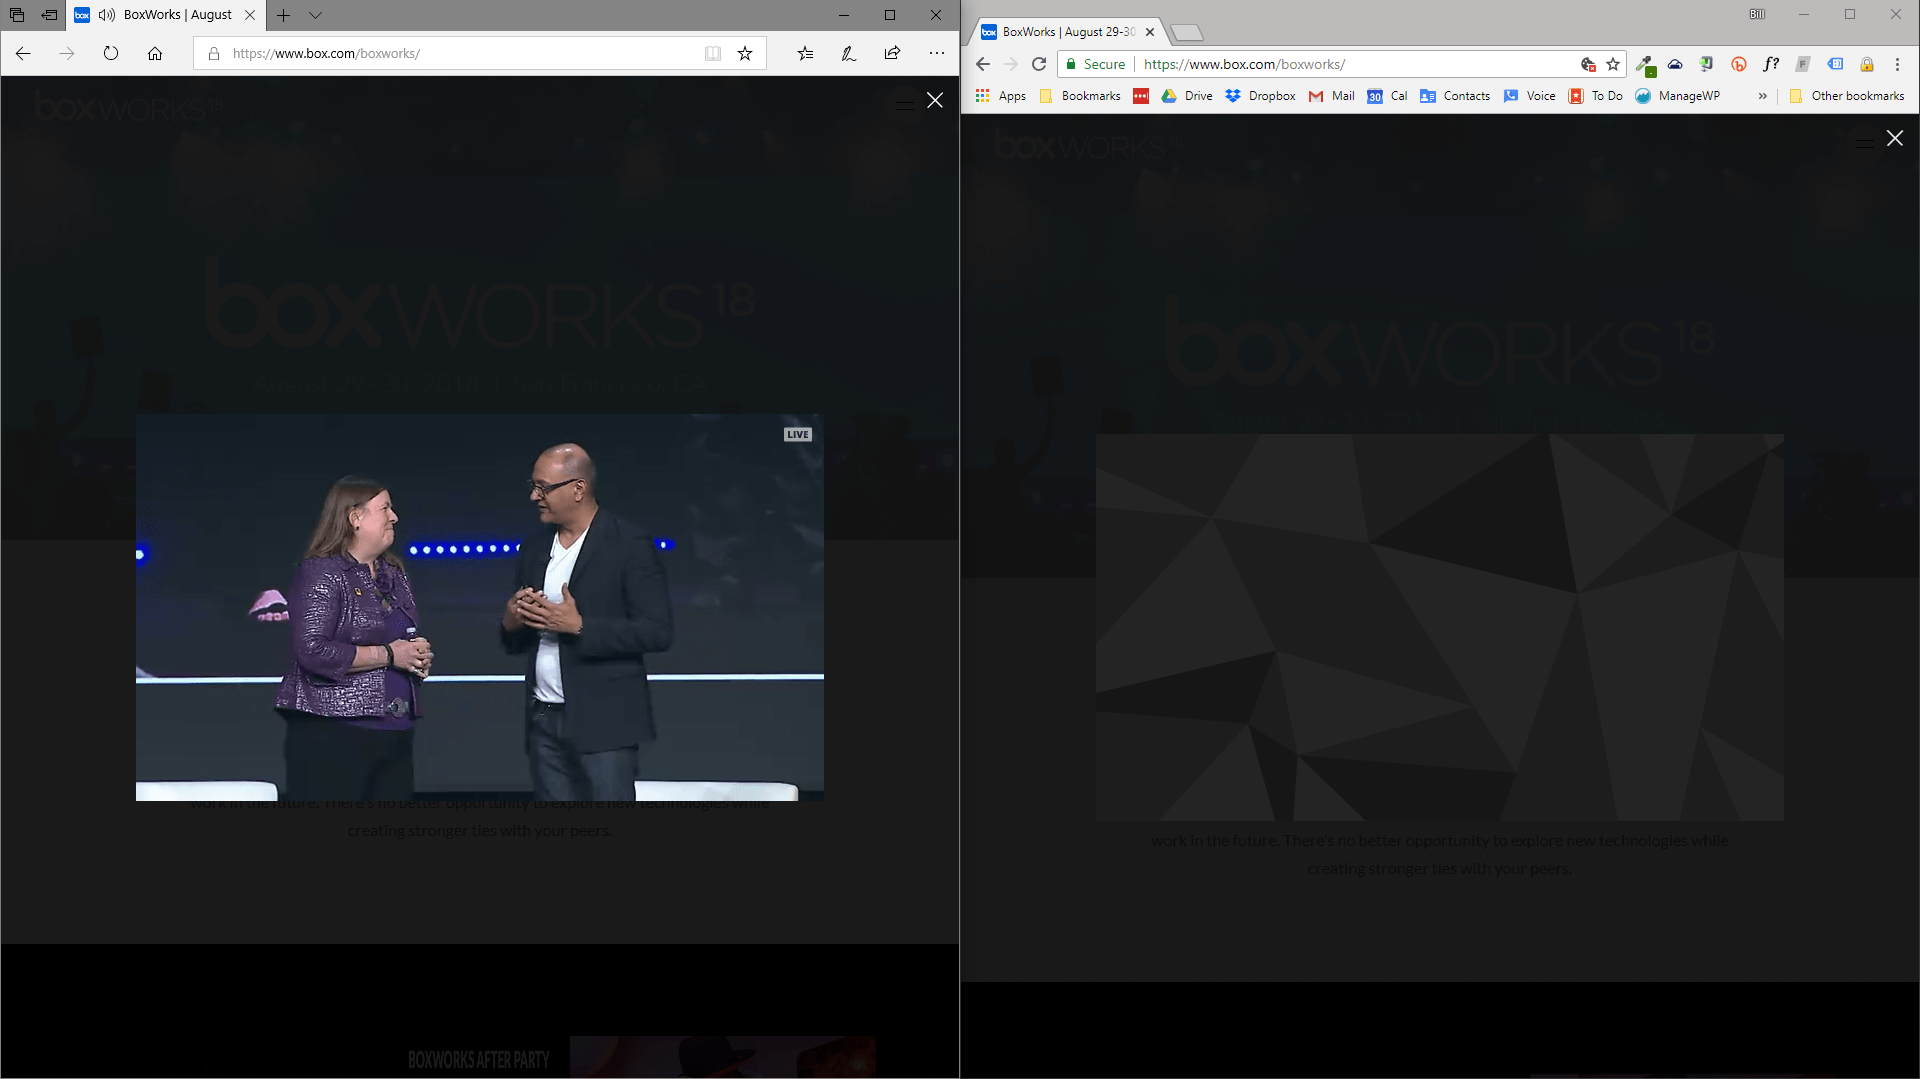Close video overlay in Chrome page
Image resolution: width=1920 pixels, height=1079 pixels.
1895,138
